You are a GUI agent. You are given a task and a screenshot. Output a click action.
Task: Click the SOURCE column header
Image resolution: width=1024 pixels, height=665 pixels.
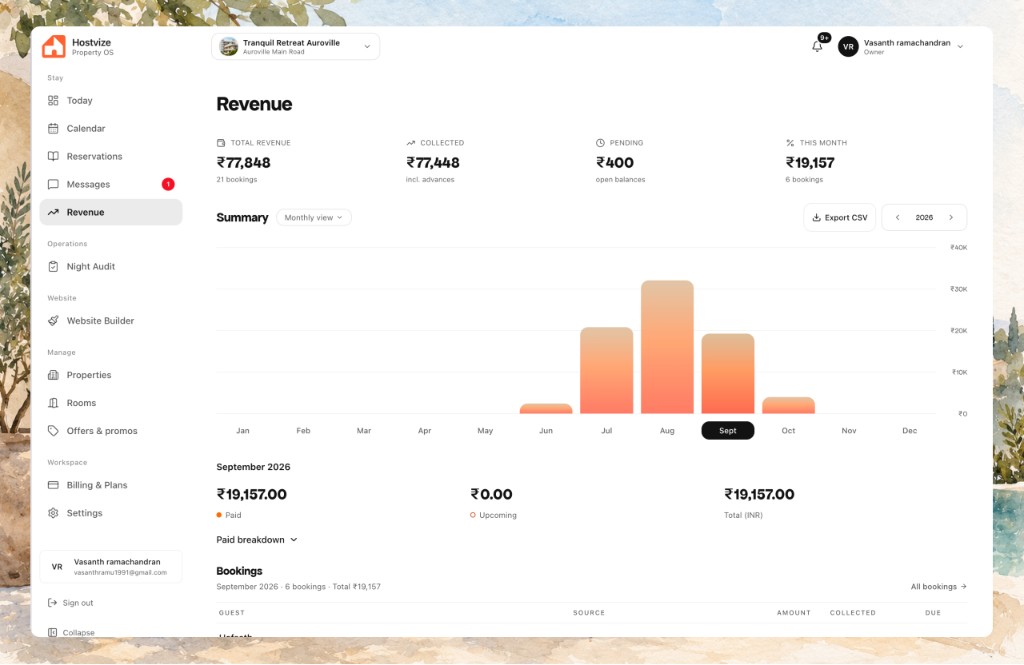pos(588,613)
